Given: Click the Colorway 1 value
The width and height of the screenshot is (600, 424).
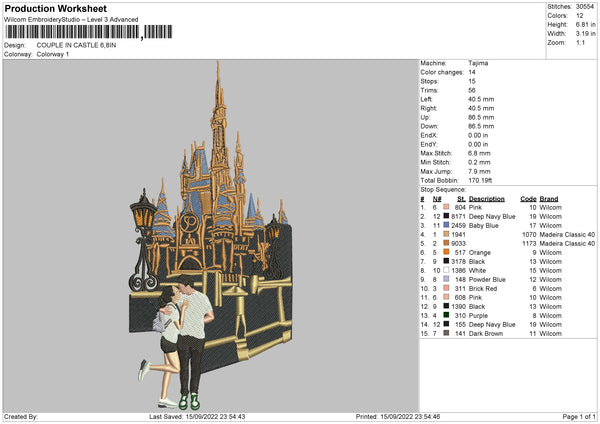Looking at the screenshot, I should [52, 54].
